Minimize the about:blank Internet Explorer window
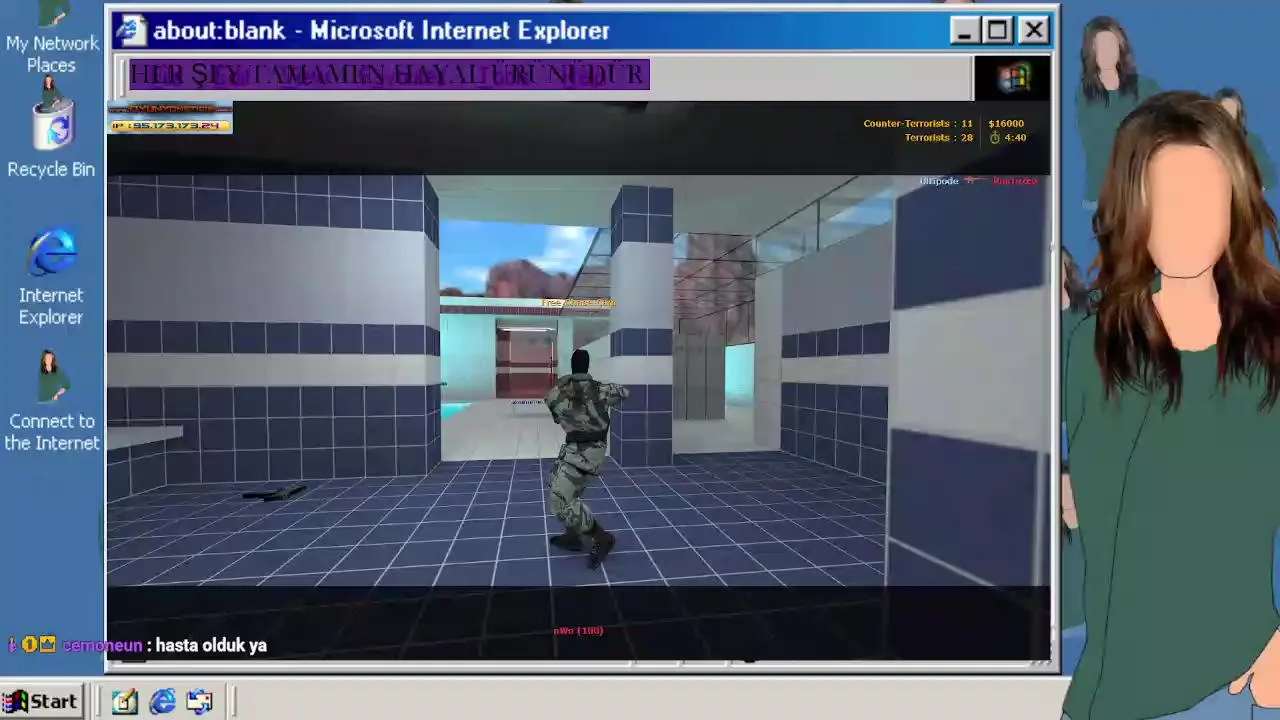The image size is (1280, 720). coord(964,31)
